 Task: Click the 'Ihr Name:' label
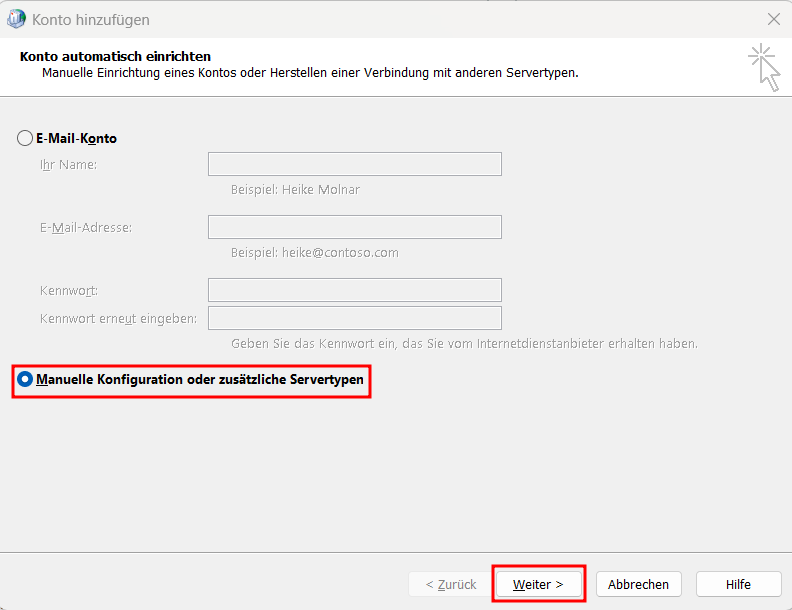[68, 164]
